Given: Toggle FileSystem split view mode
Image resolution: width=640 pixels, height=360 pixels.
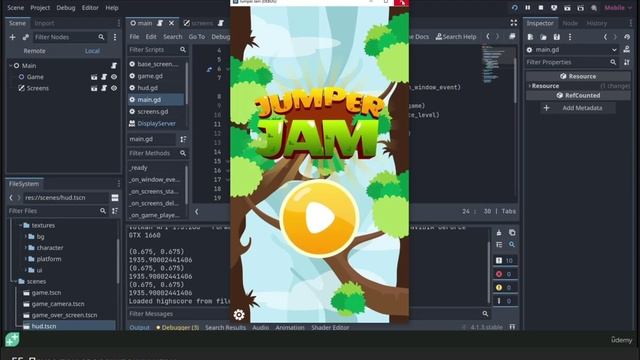Looking at the screenshot, I should tap(115, 198).
